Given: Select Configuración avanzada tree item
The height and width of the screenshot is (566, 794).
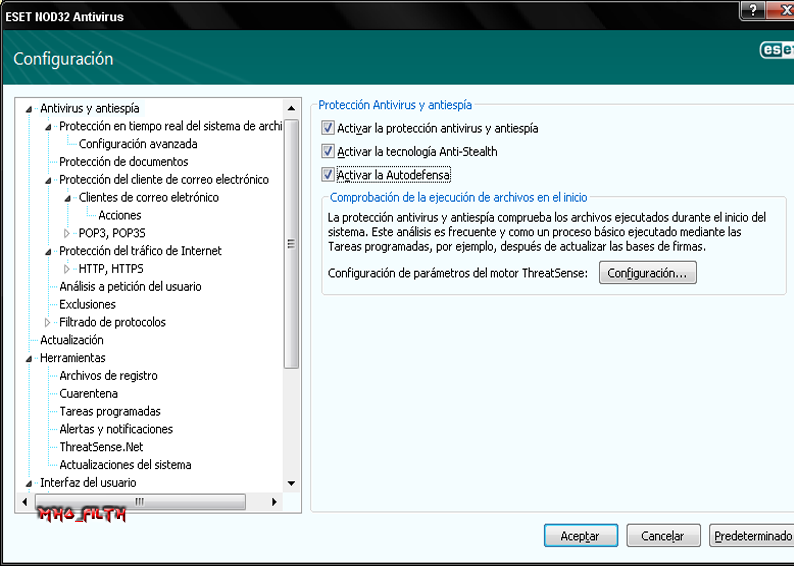Looking at the screenshot, I should [138, 144].
